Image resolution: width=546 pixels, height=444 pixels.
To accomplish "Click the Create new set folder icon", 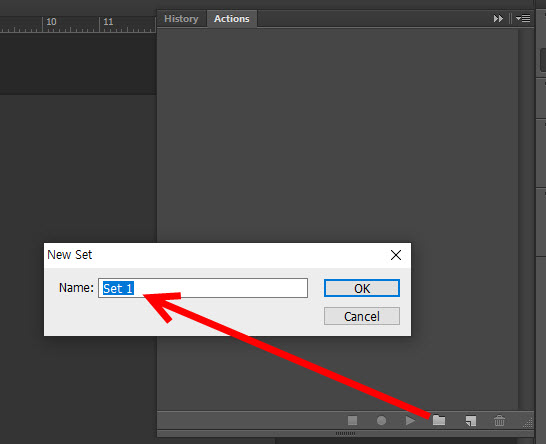I will (439, 420).
